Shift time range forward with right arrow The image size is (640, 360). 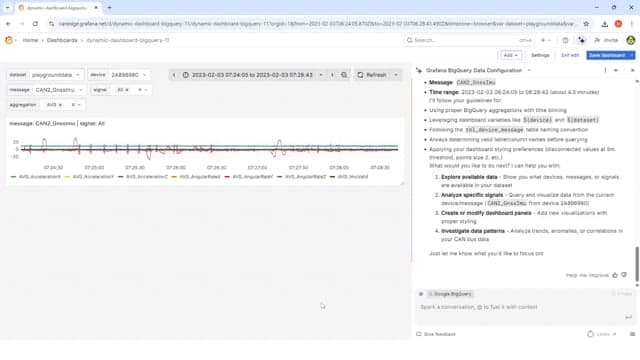(332, 75)
